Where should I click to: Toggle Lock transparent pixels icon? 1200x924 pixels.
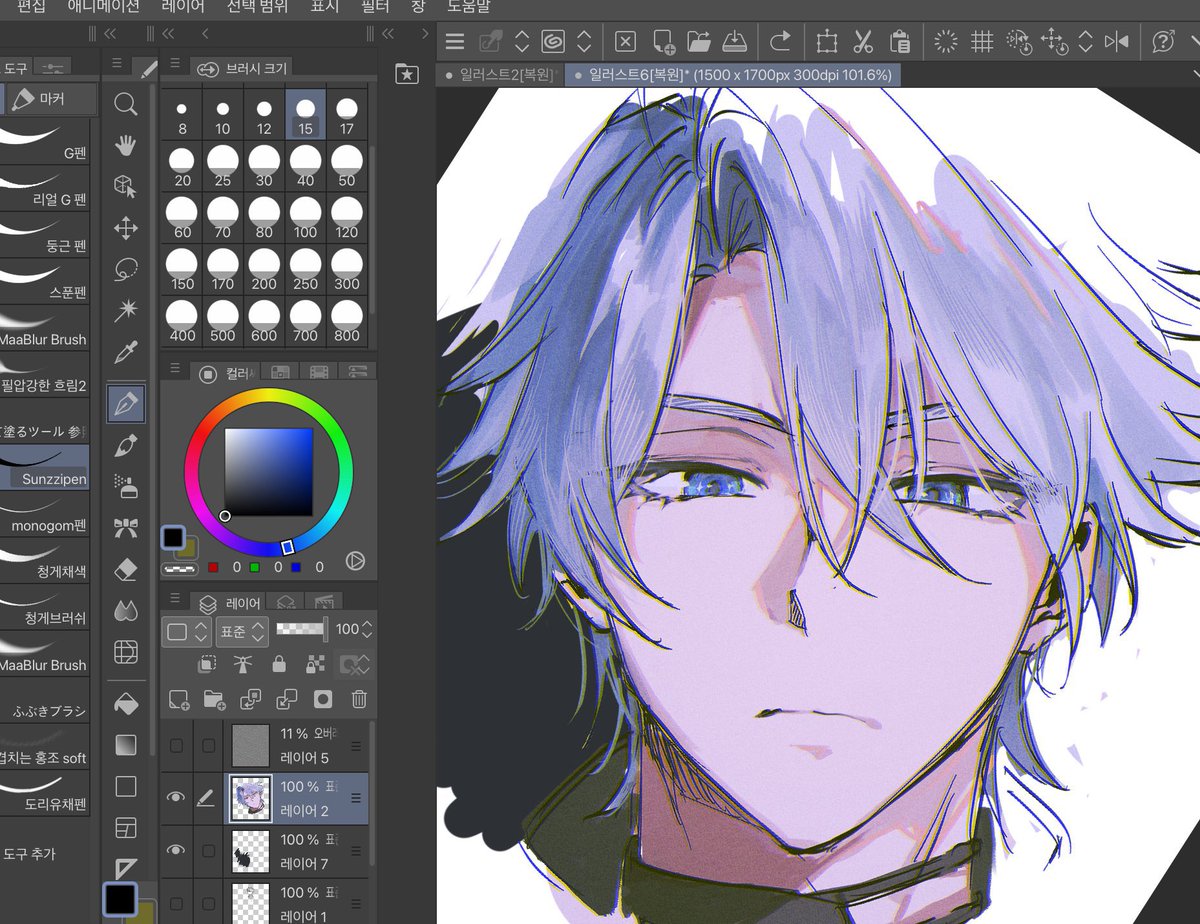[316, 664]
